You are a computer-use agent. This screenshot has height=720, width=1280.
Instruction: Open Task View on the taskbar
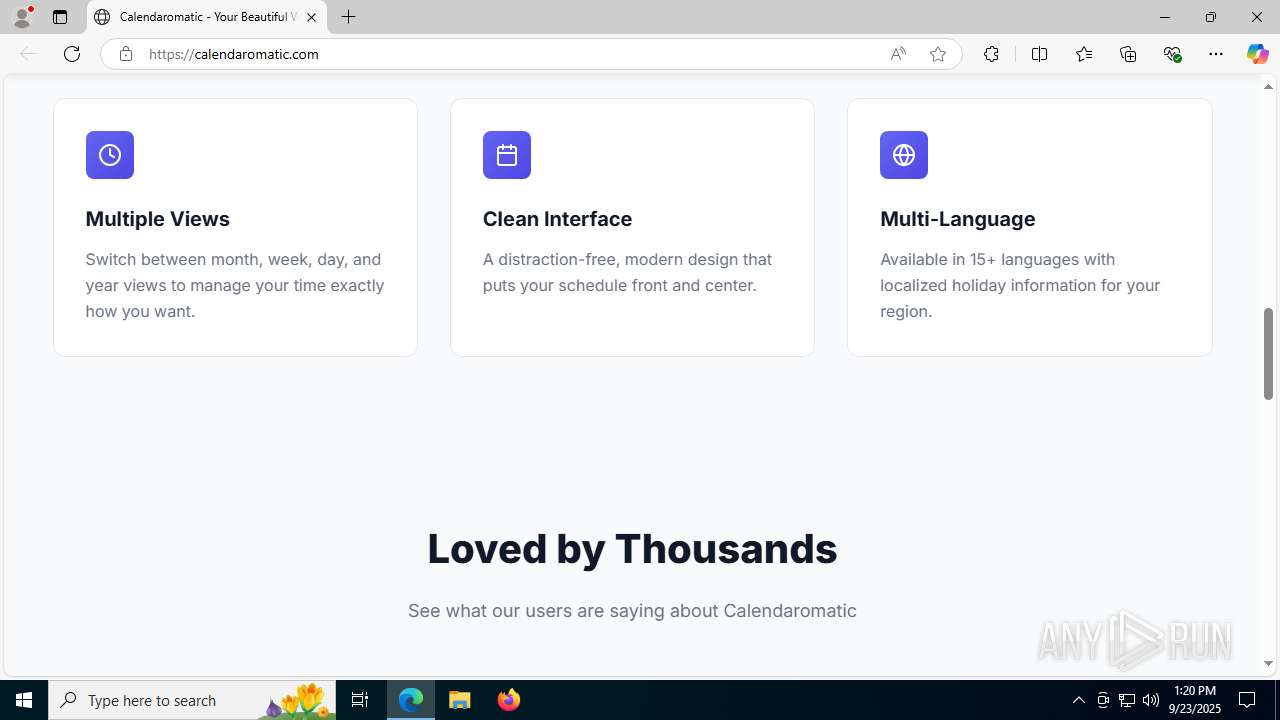tap(360, 700)
